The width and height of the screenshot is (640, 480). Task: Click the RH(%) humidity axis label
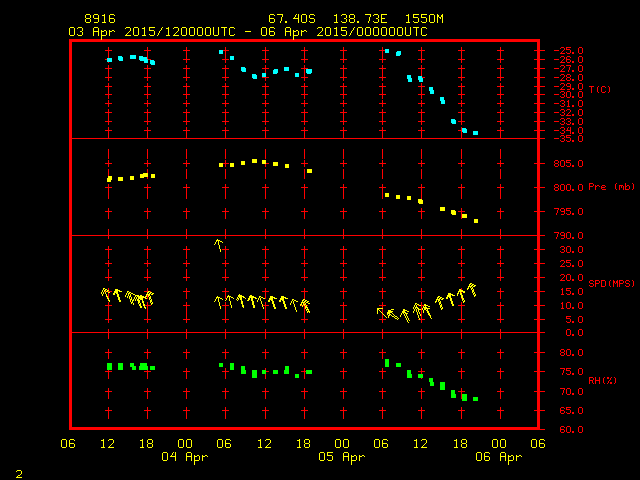coord(602,381)
